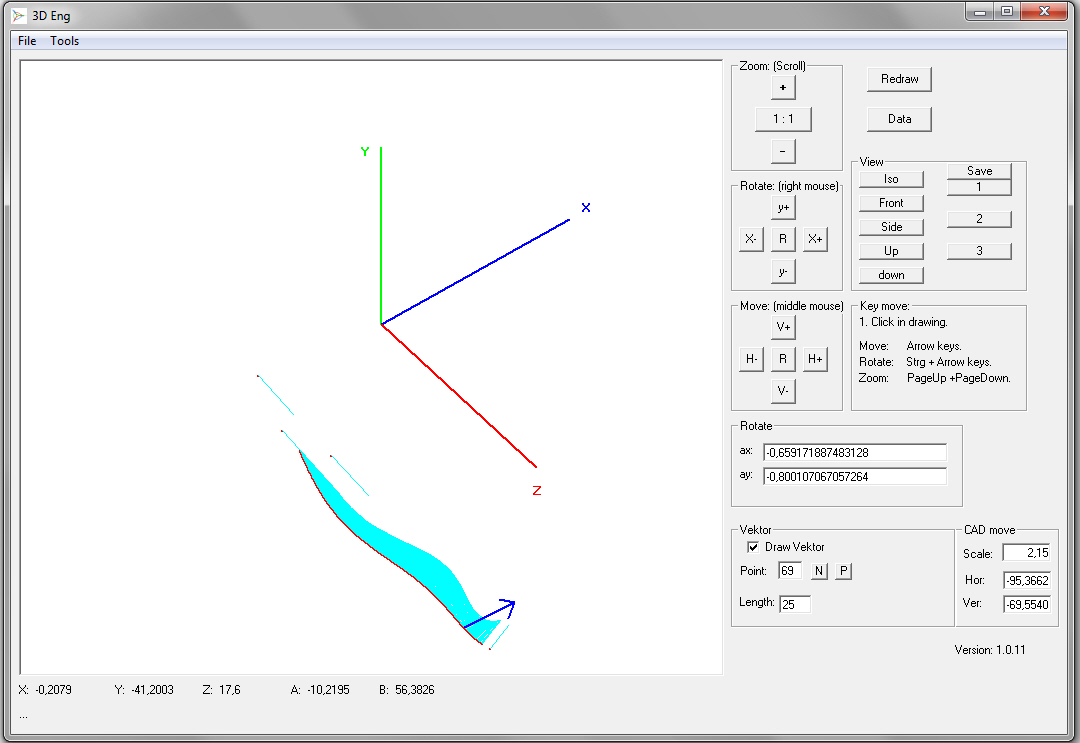Viewport: 1080px width, 743px height.
Task: Move view right with H+ button
Action: 815,359
